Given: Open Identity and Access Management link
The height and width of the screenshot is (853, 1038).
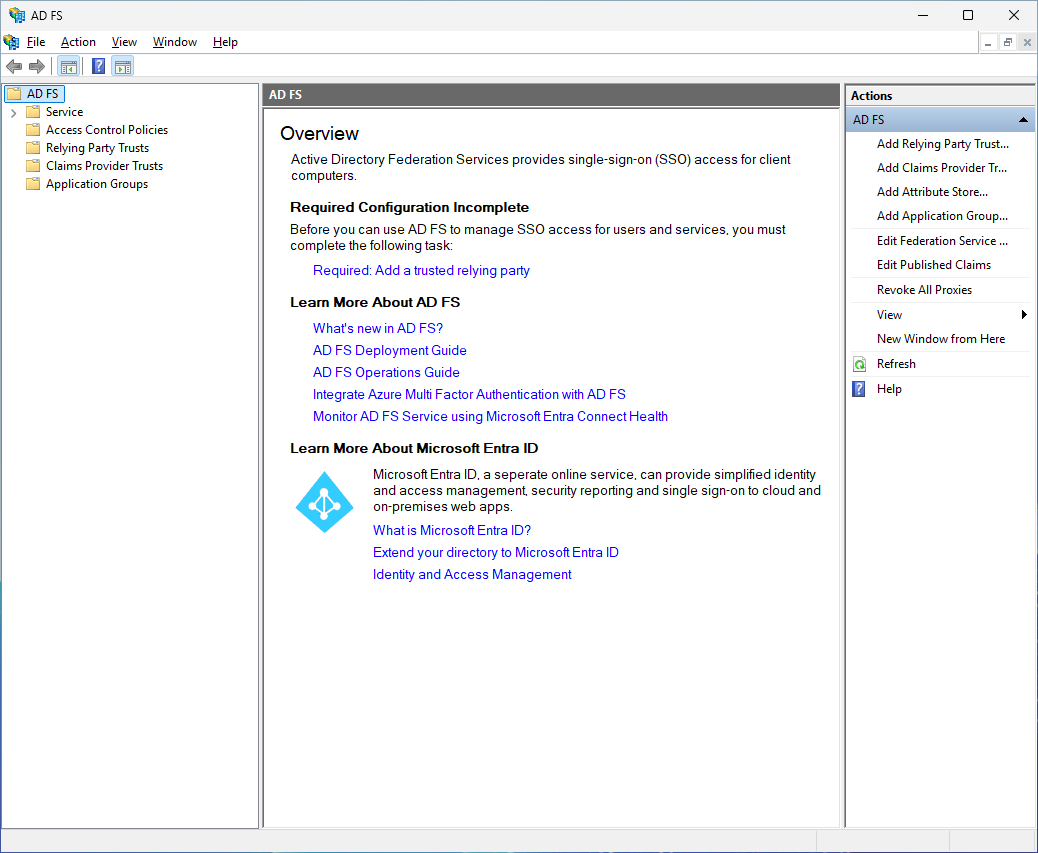Looking at the screenshot, I should (x=471, y=574).
